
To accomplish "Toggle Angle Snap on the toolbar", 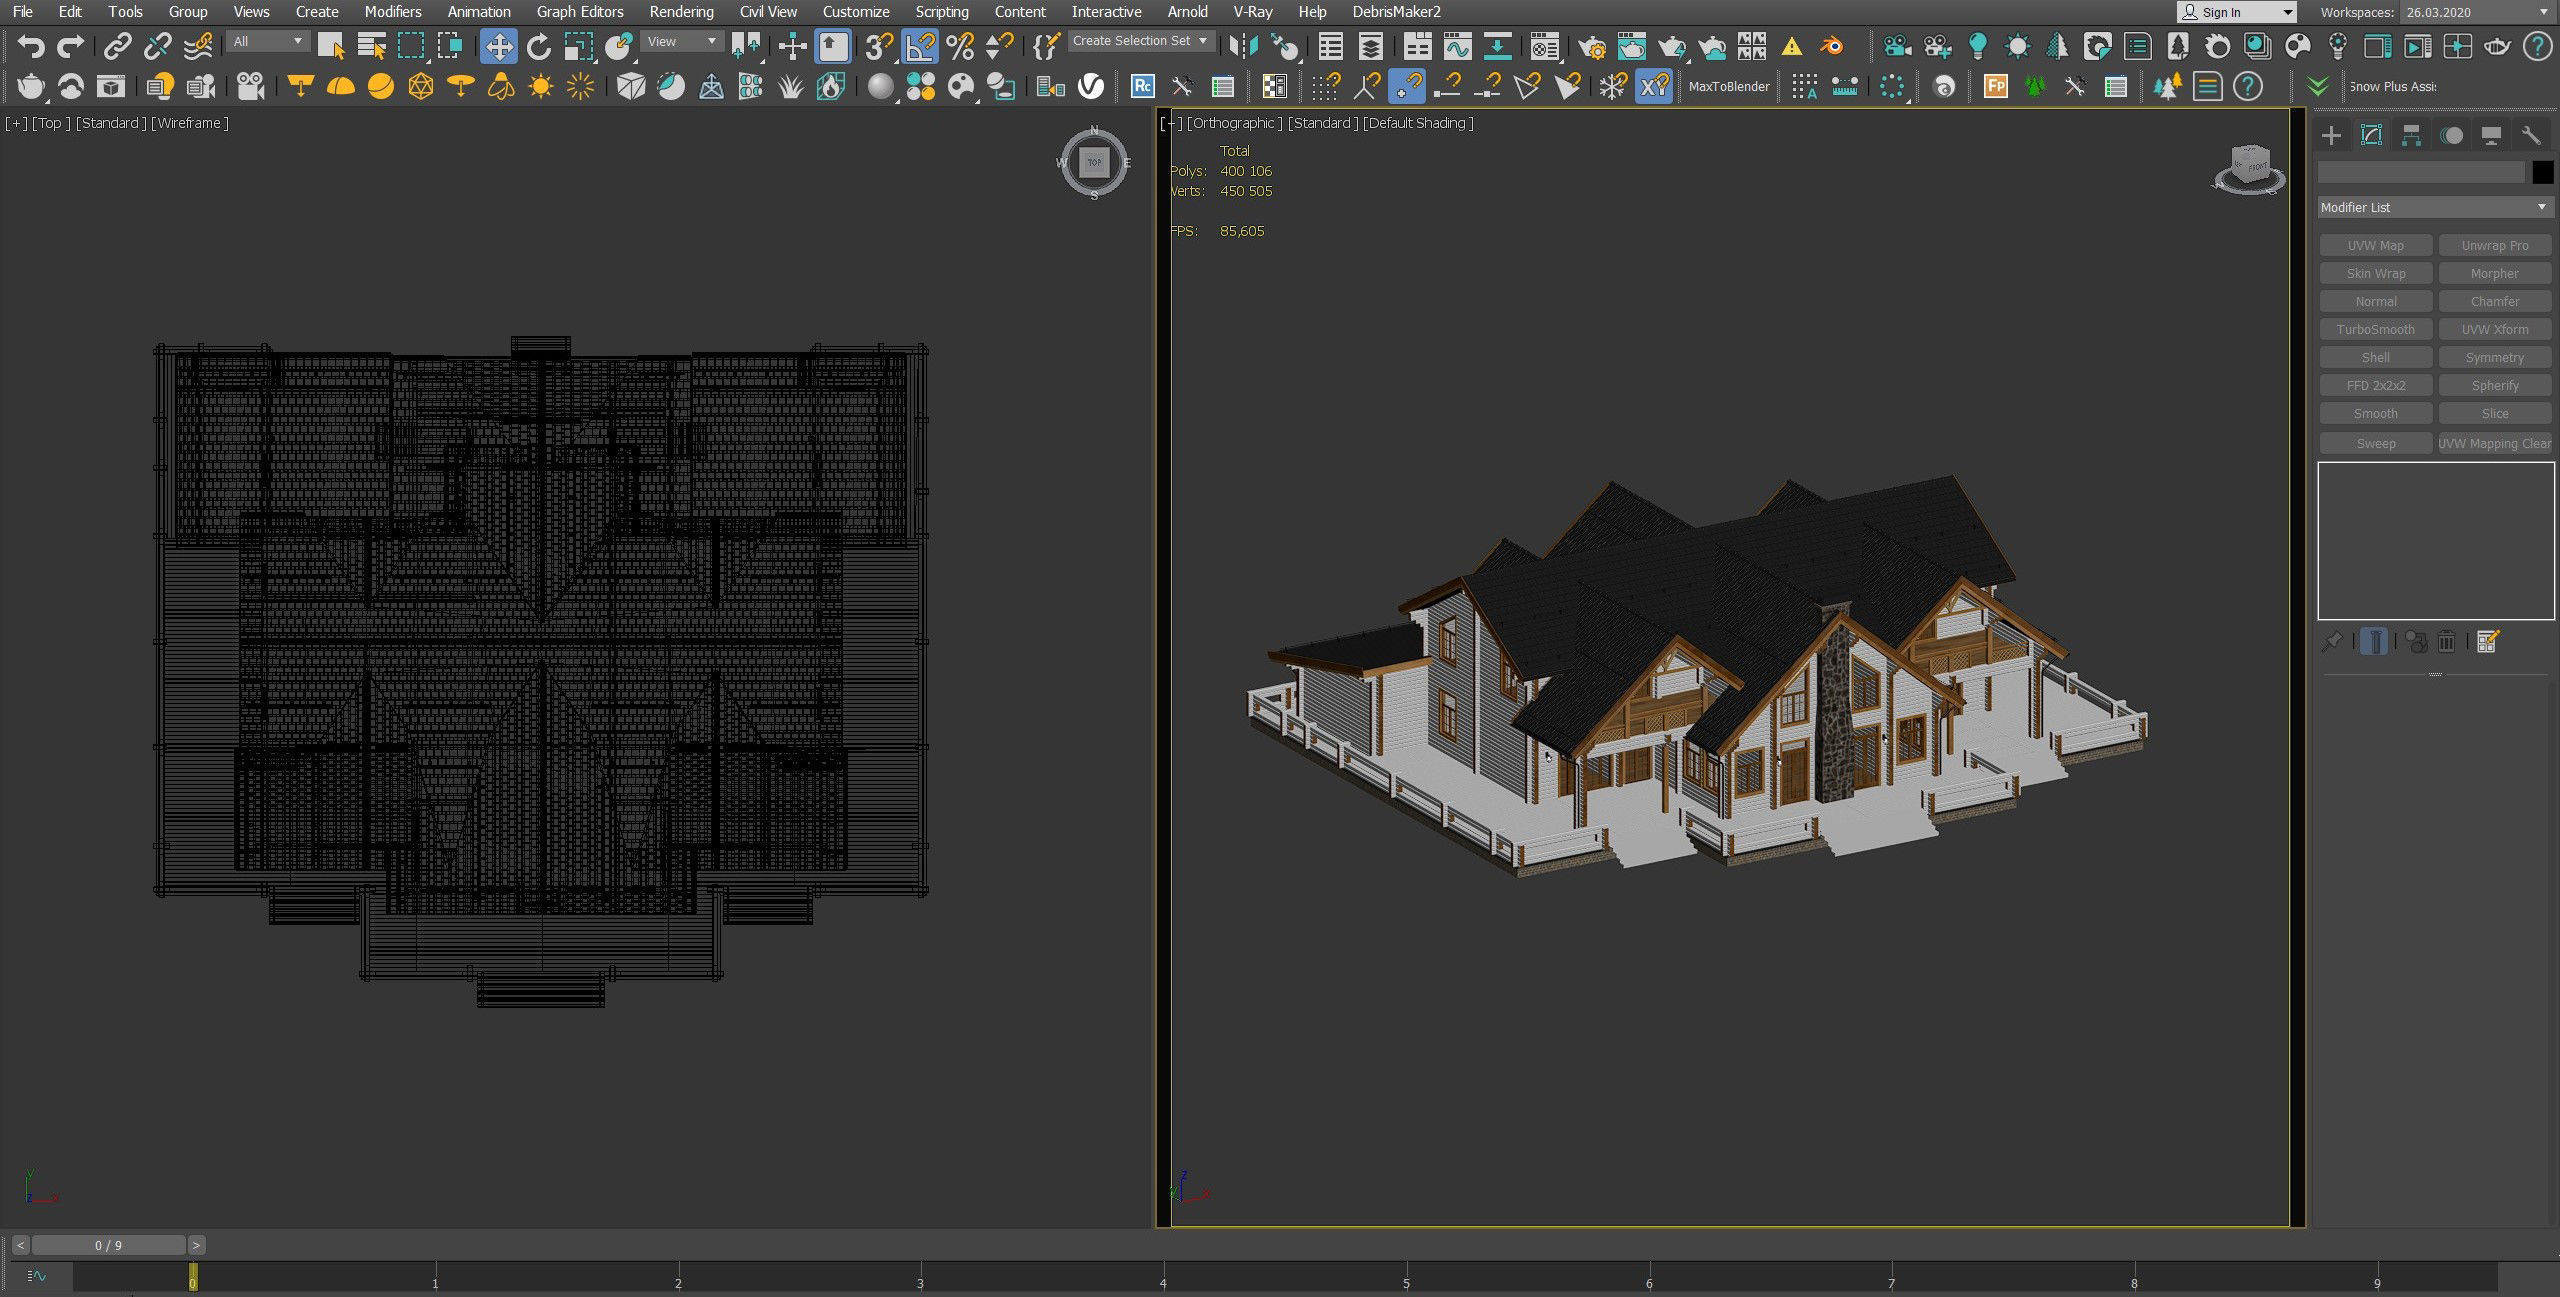I will 919,46.
